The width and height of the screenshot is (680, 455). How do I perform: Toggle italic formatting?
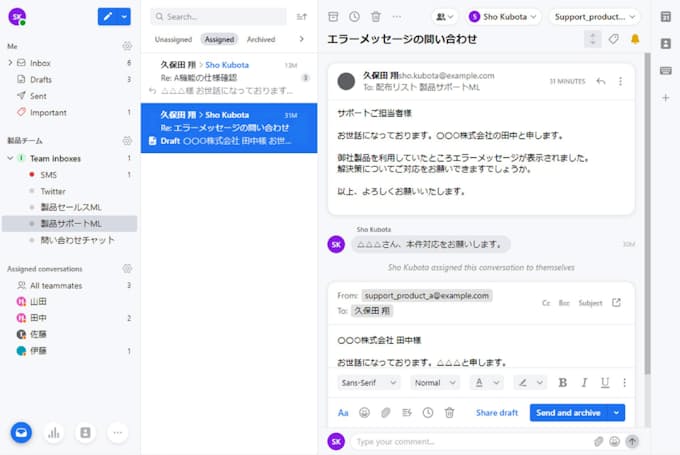(584, 383)
